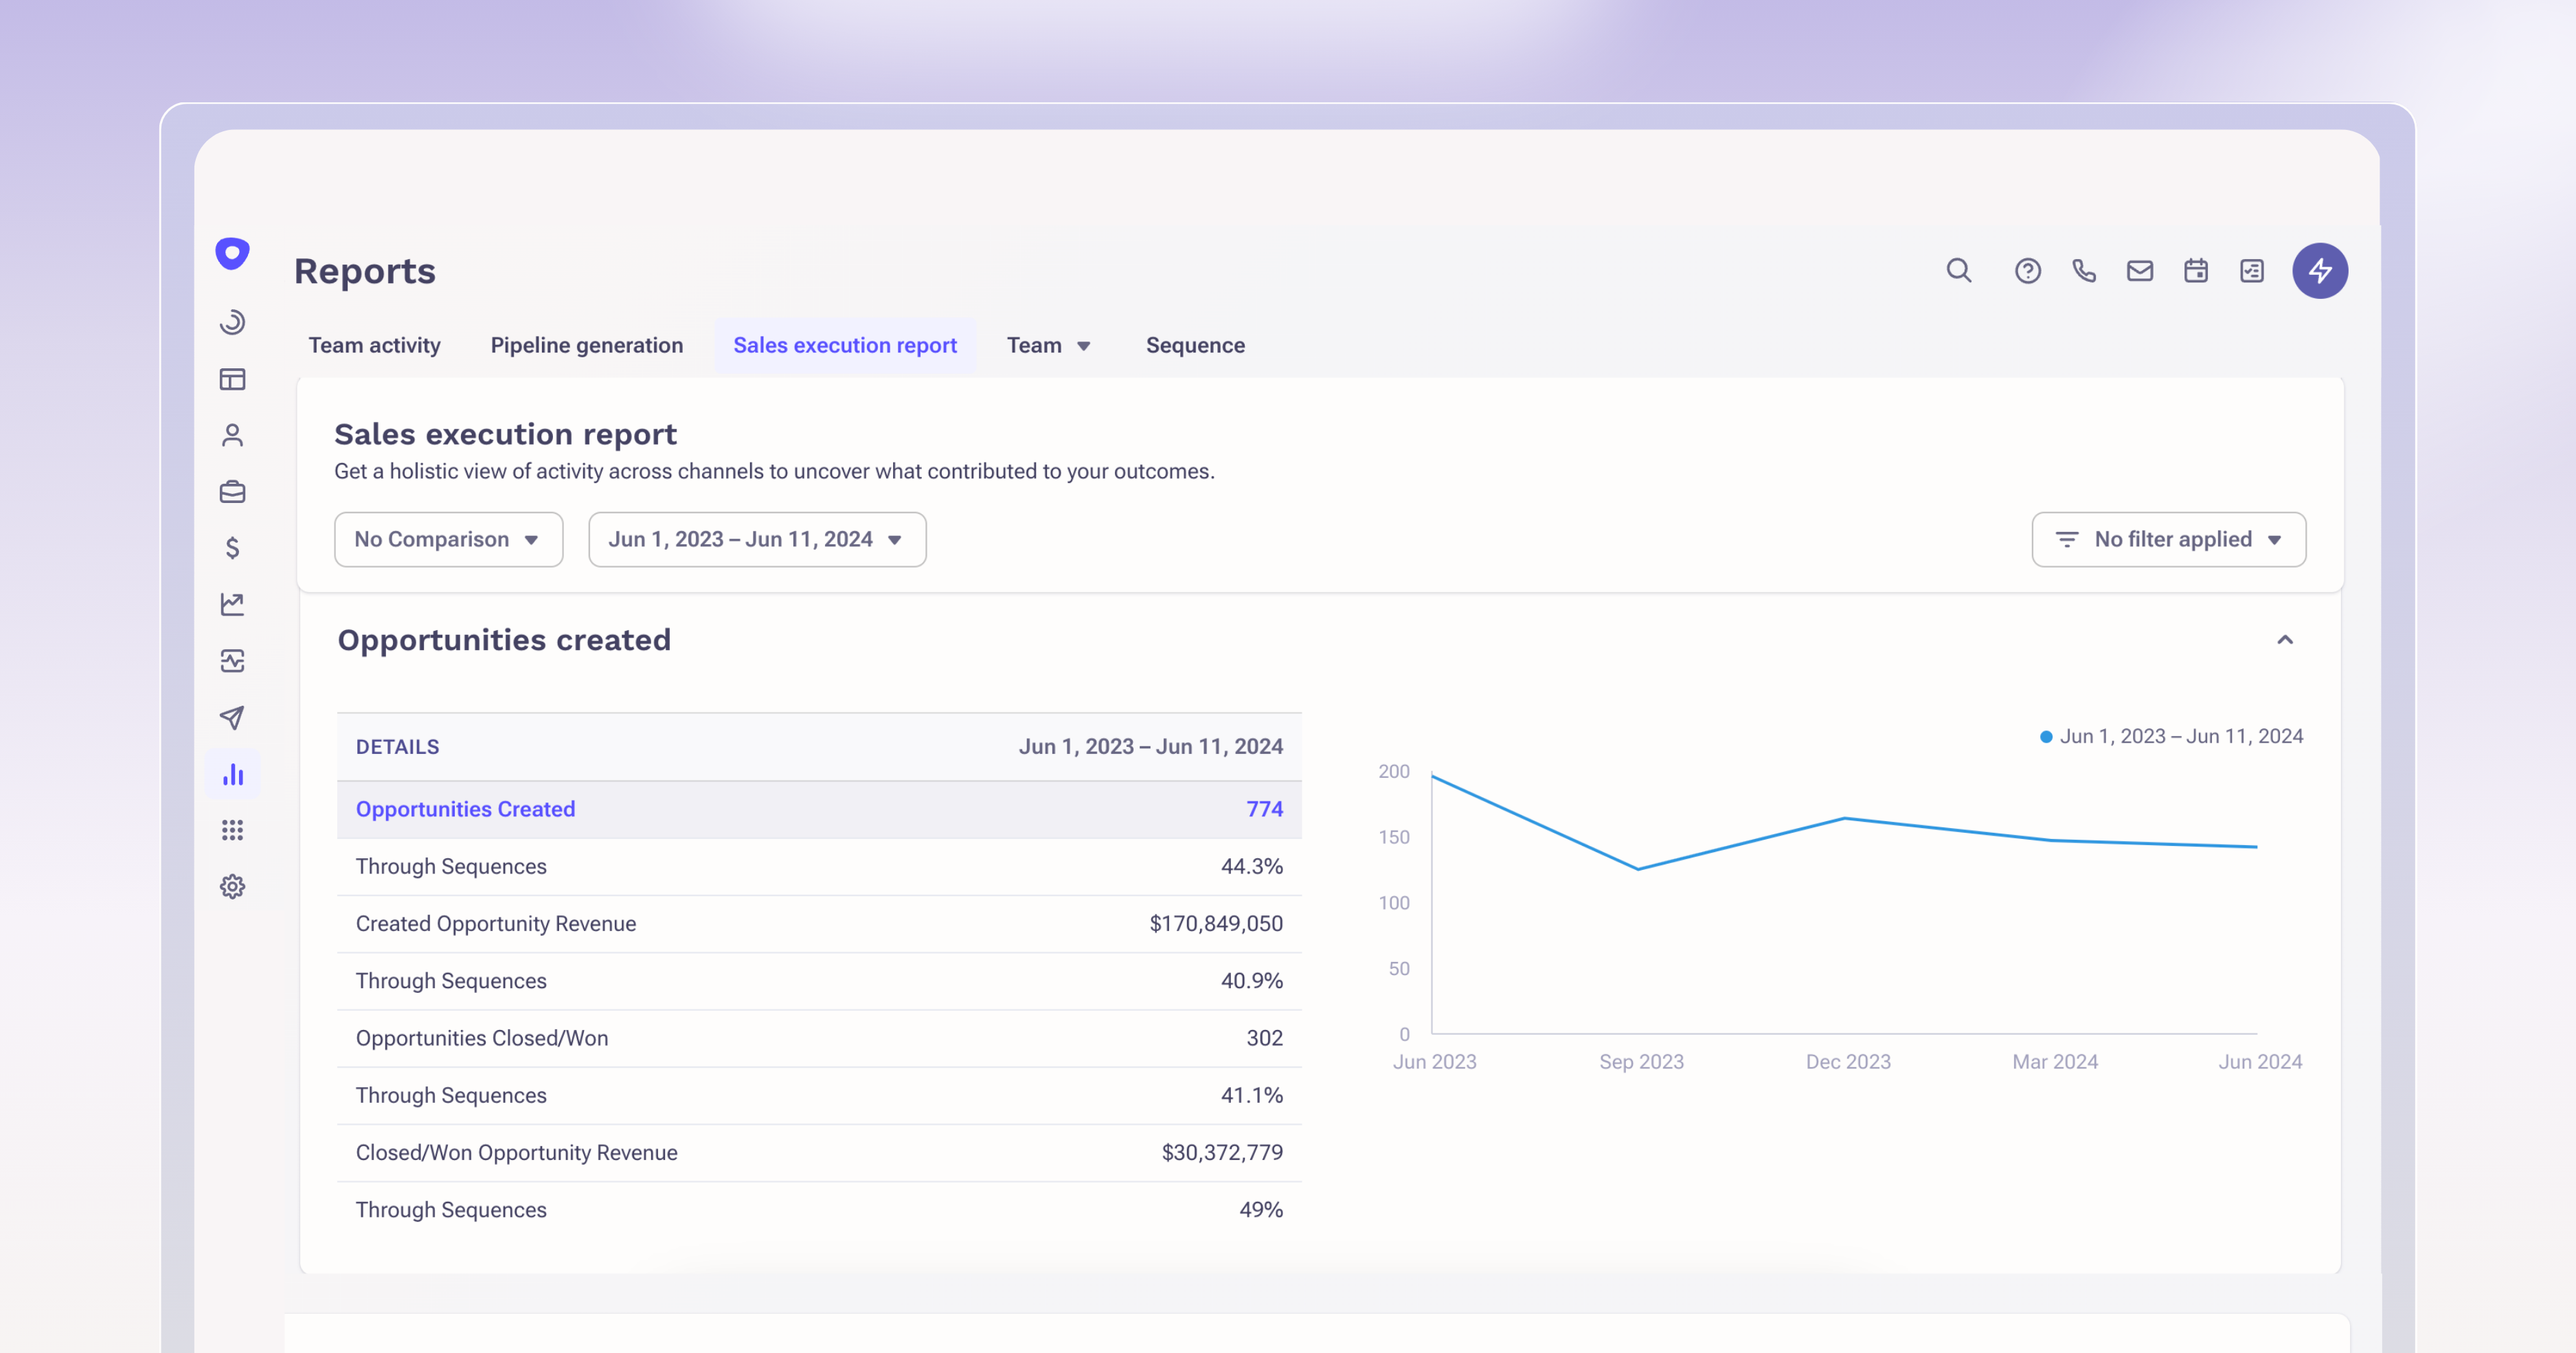Open the briefcase deals icon in sidebar
Viewport: 2576px width, 1353px height.
[233, 491]
